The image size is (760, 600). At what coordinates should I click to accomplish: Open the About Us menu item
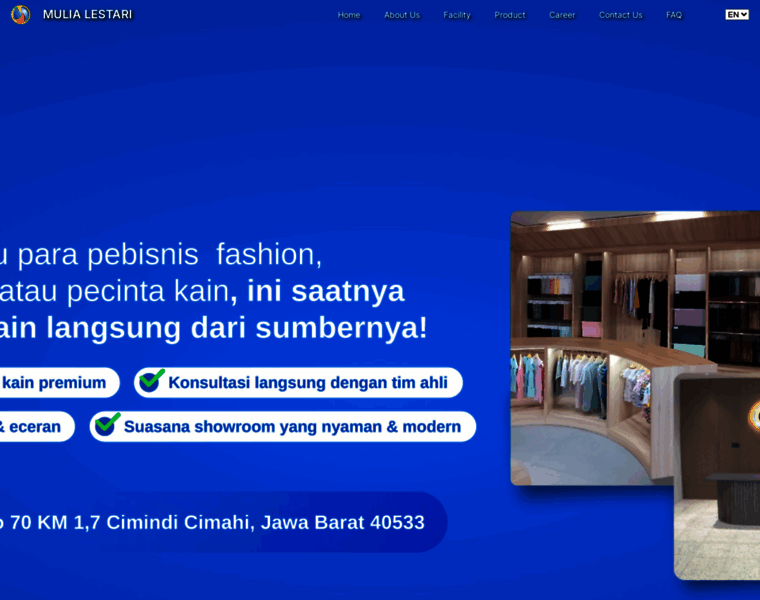pos(402,15)
